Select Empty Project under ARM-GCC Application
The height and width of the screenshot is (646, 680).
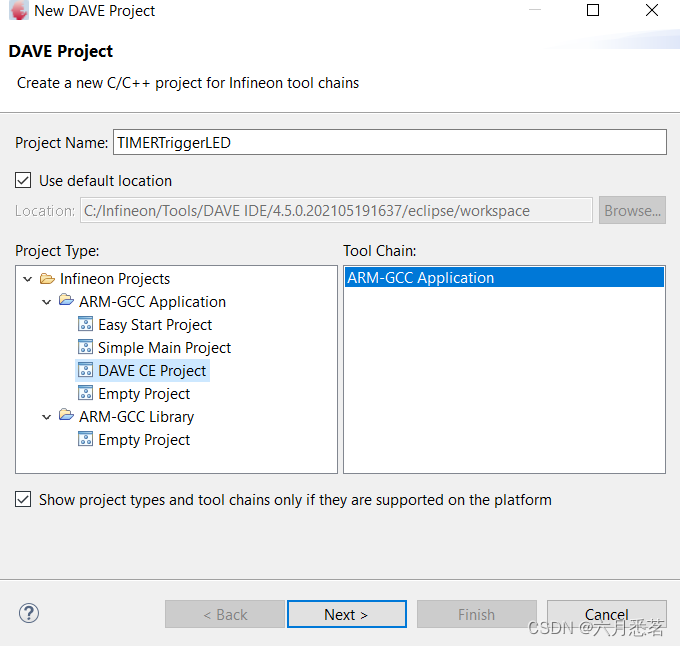coord(144,394)
